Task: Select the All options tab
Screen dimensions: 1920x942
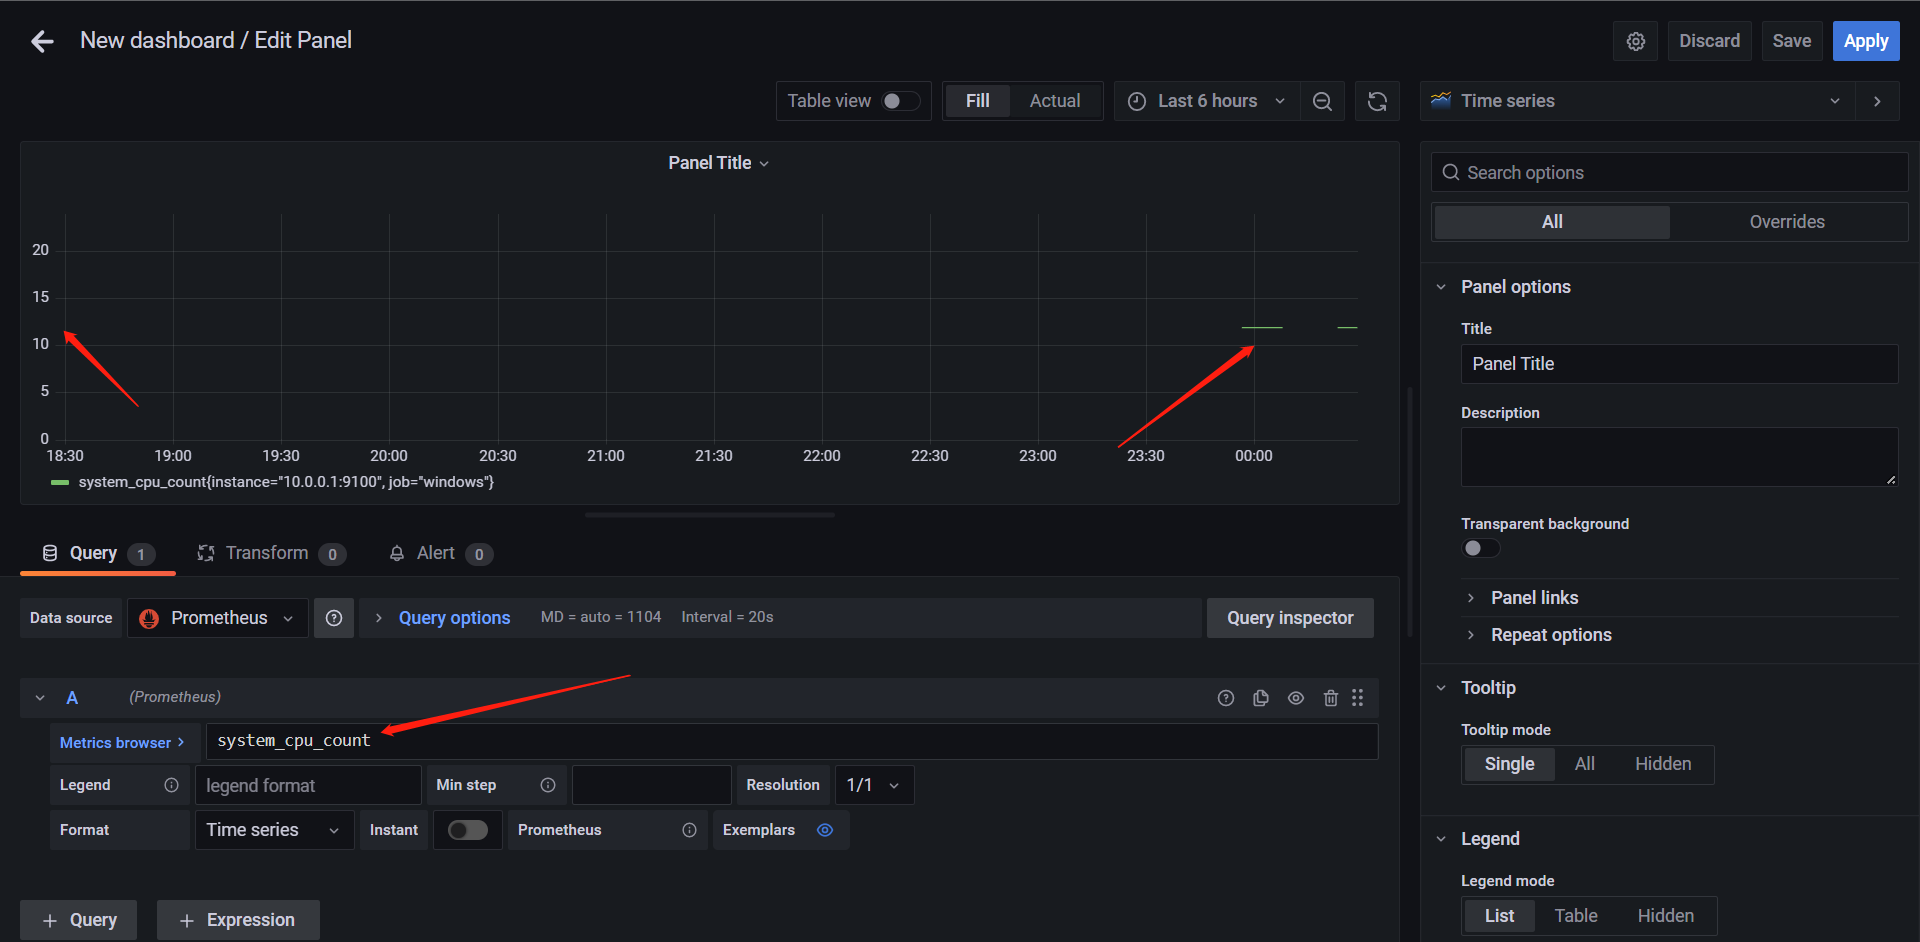Action: coord(1552,222)
